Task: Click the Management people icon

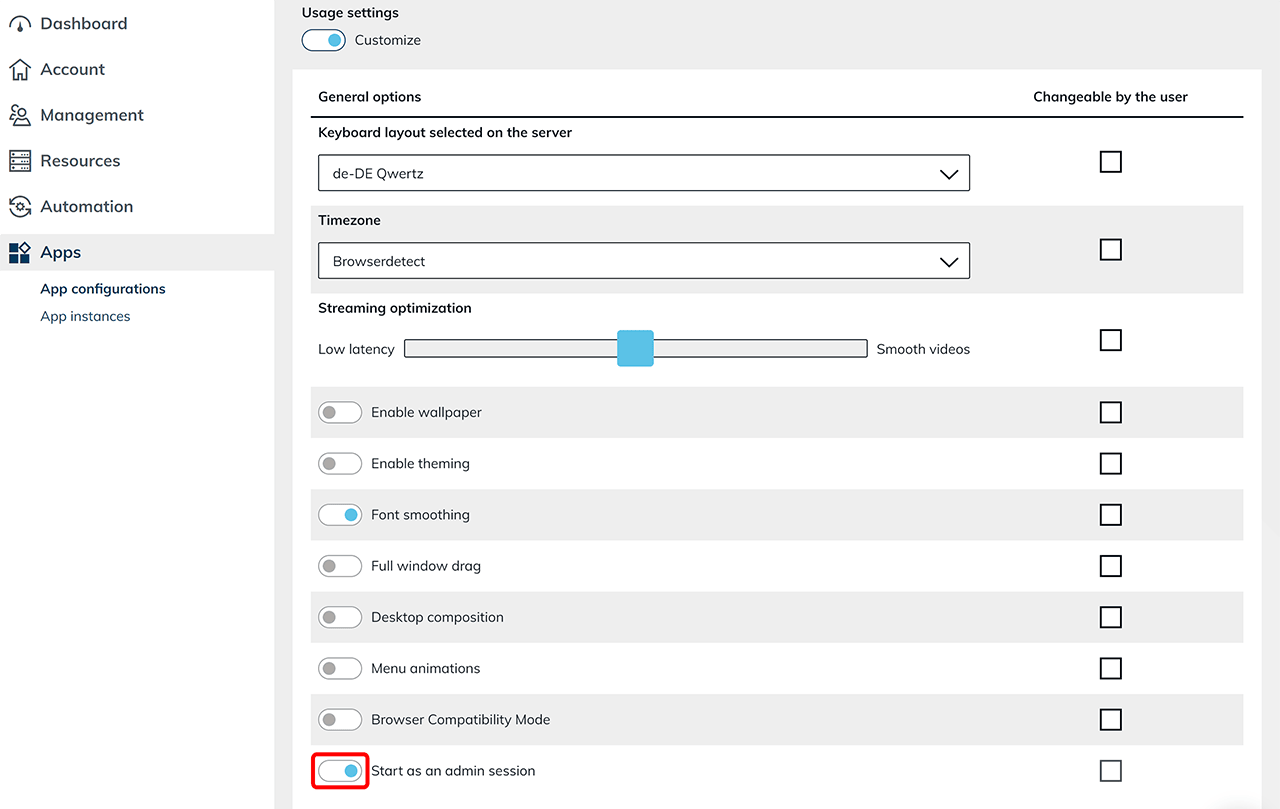Action: [20, 116]
